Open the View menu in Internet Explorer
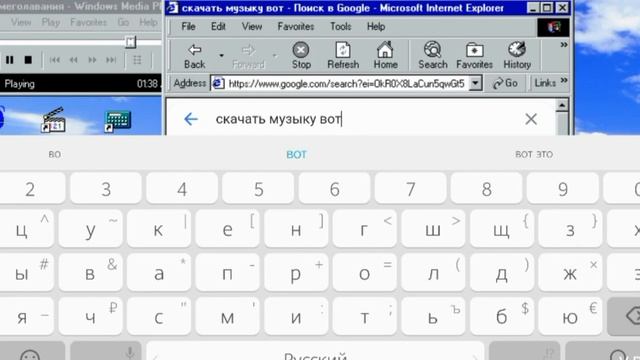Screen dimensions: 640x360 [x=252, y=27]
